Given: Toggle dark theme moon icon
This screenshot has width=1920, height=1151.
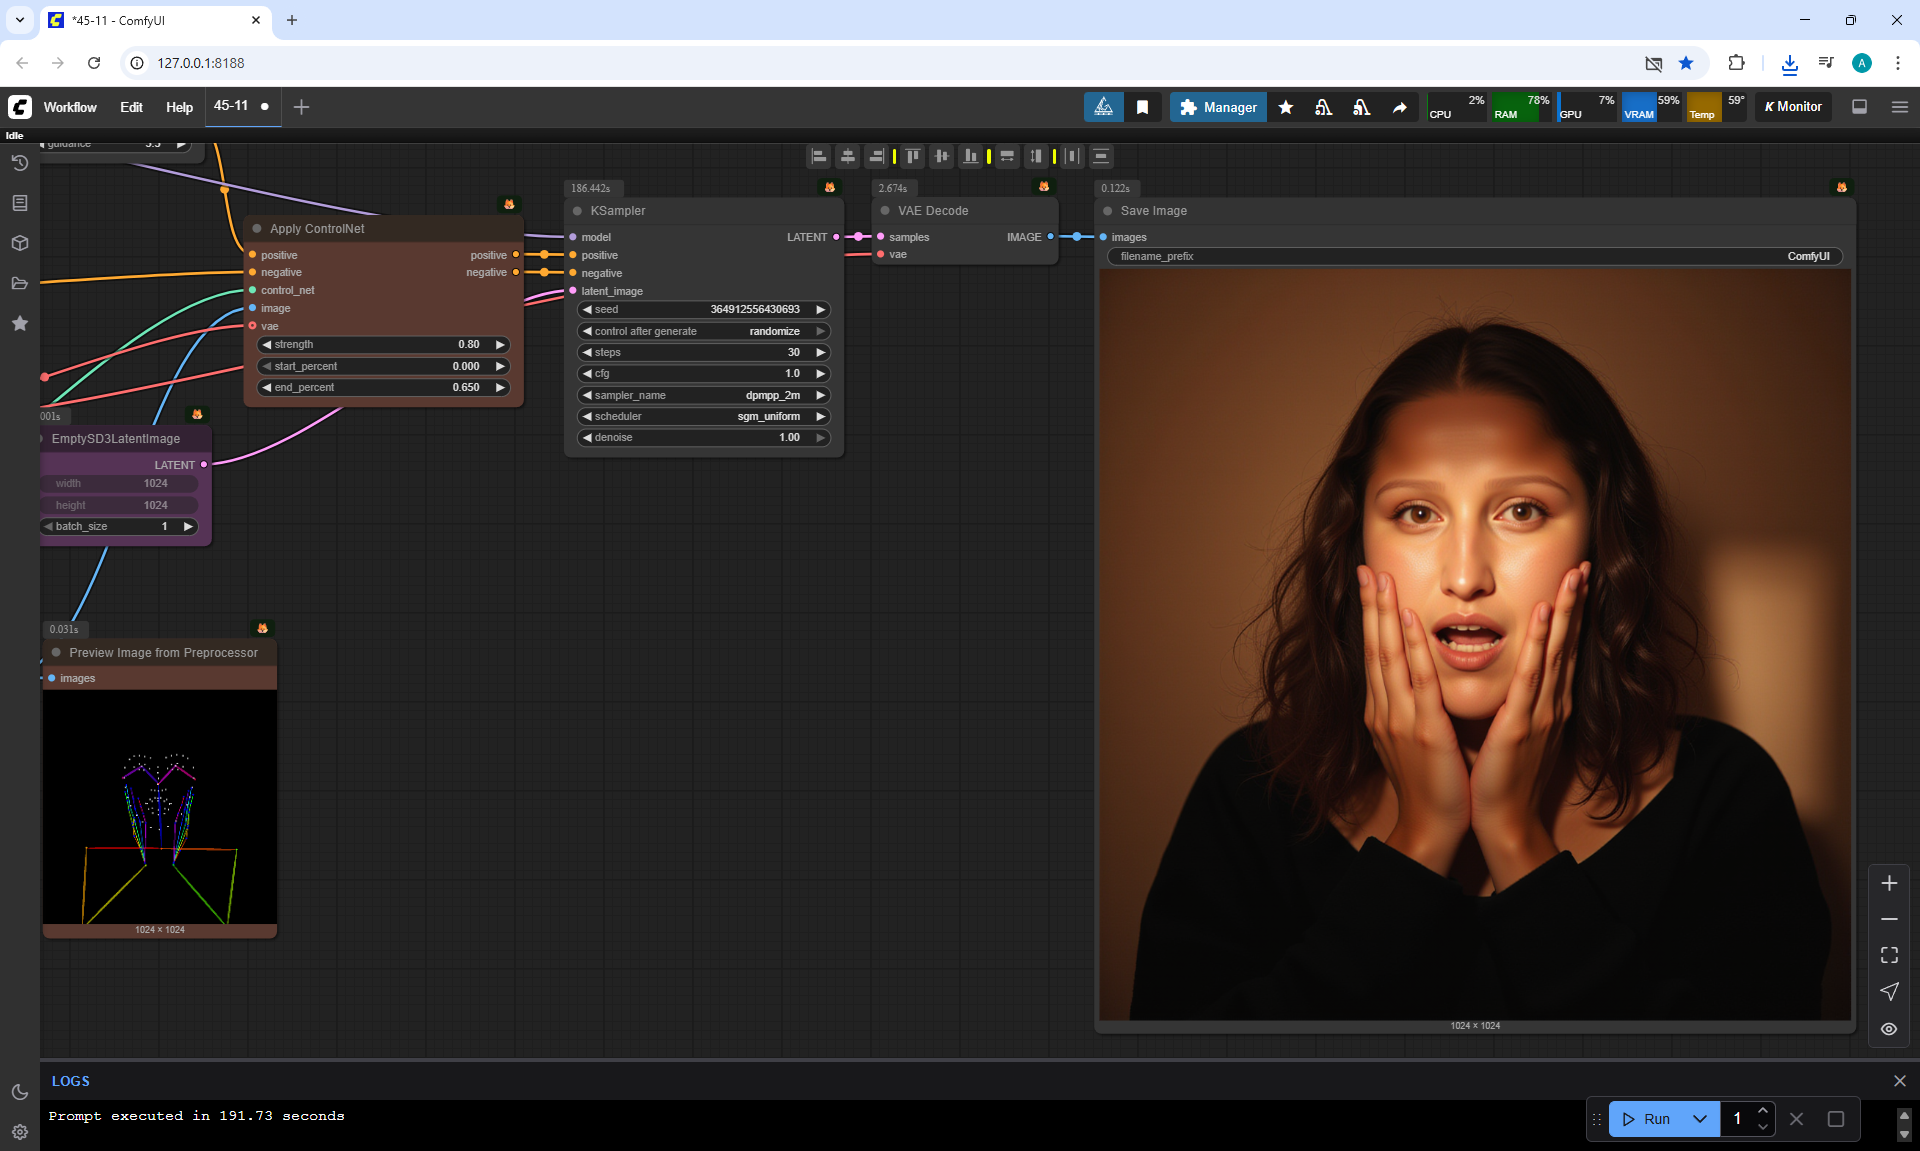Looking at the screenshot, I should coord(19,1092).
